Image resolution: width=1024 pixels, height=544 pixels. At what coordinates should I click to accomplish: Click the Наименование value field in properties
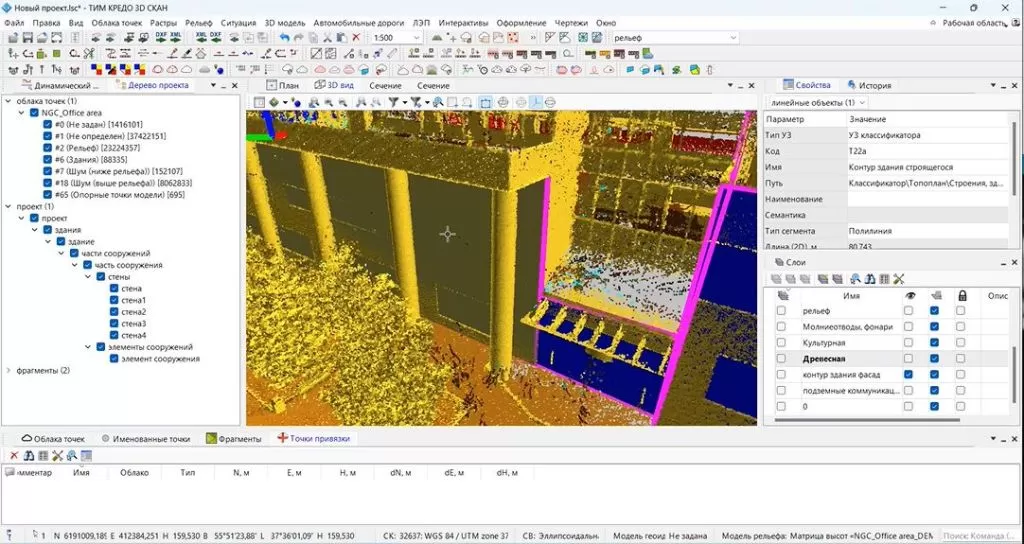point(928,199)
